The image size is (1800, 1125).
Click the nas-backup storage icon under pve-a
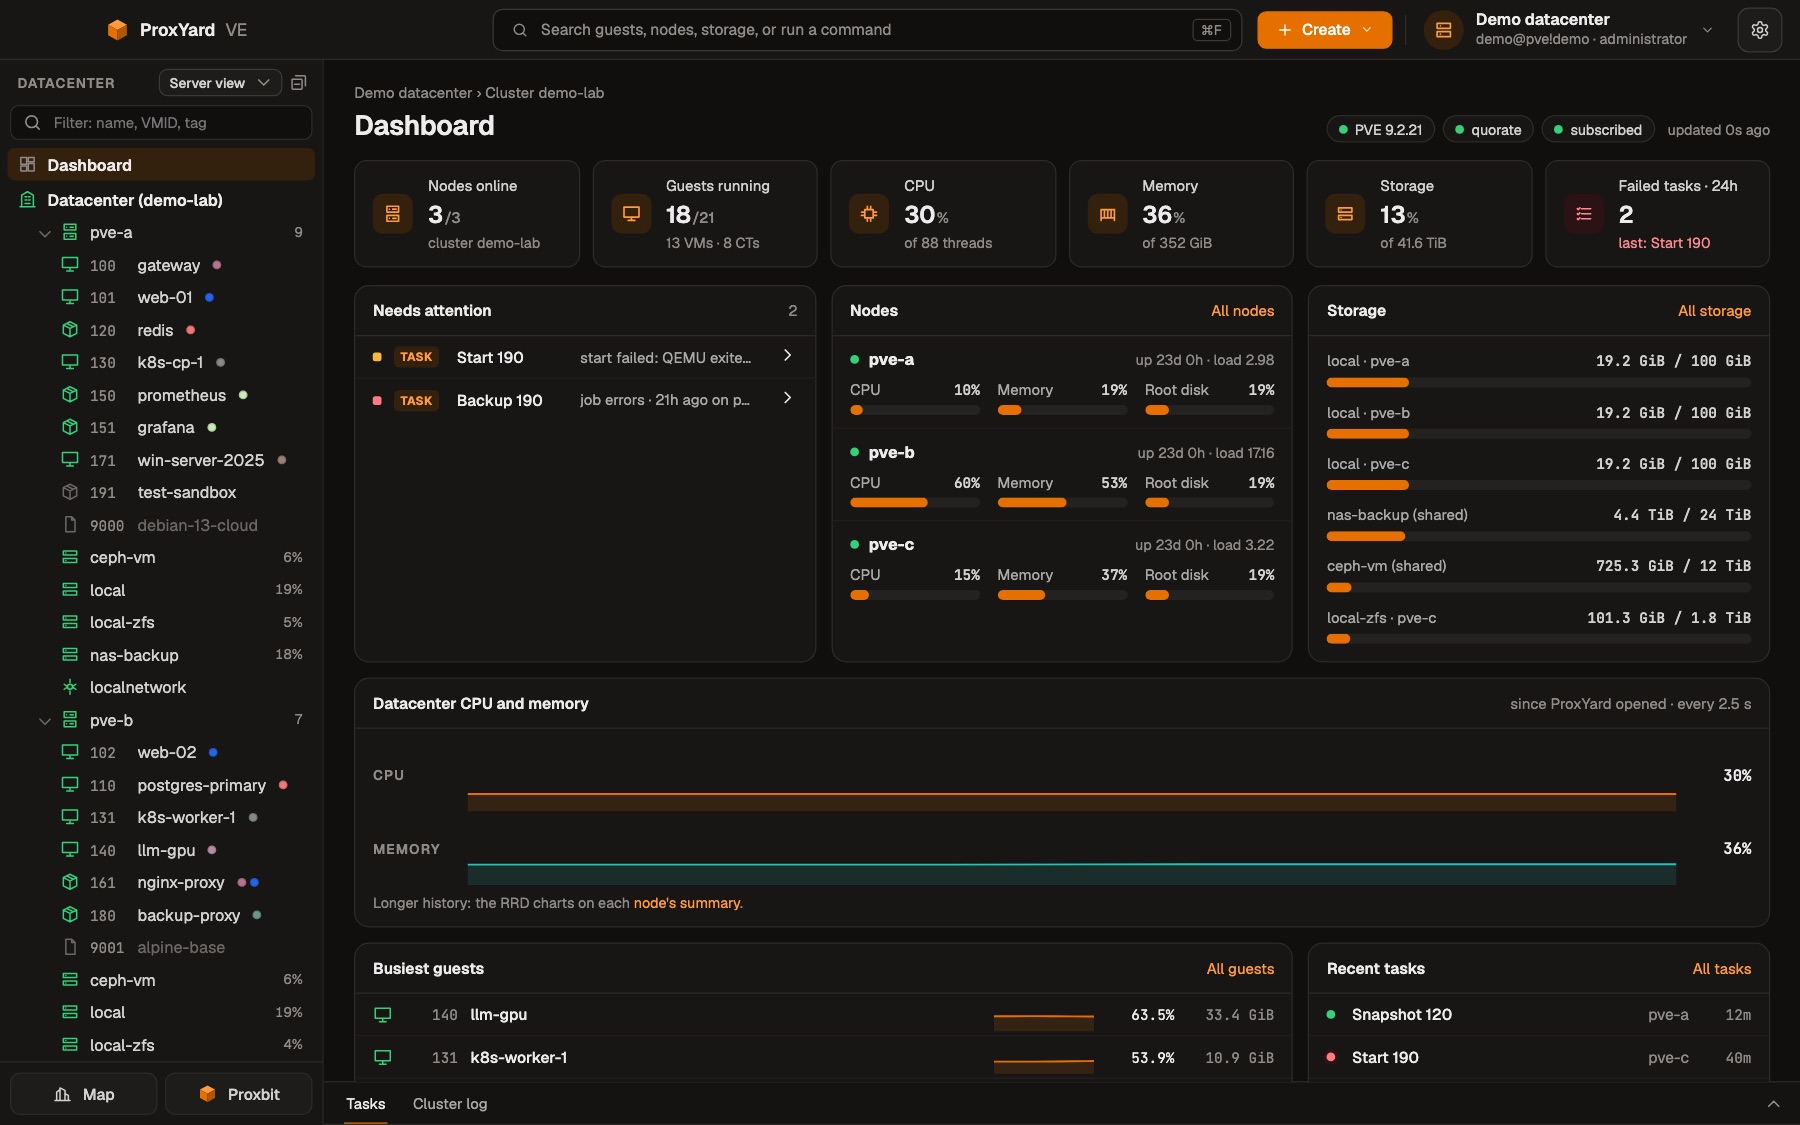70,655
